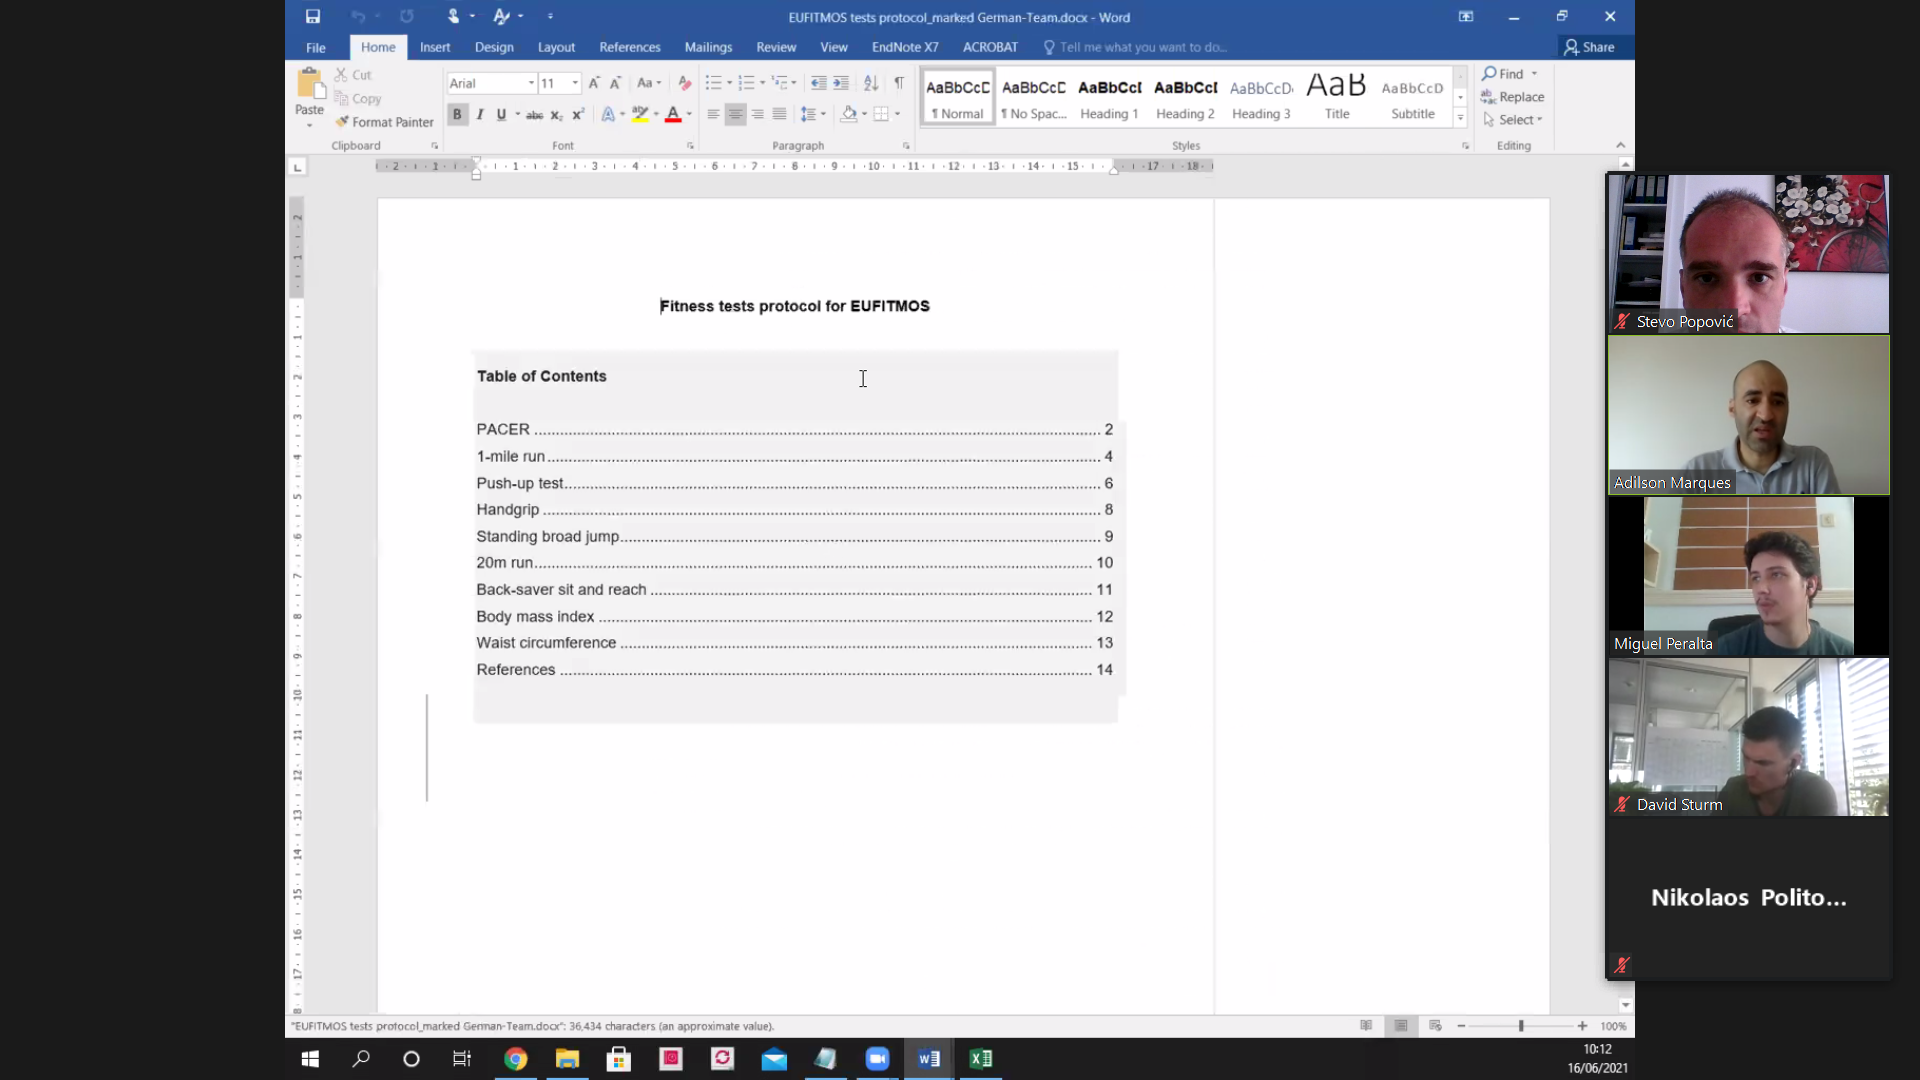Click the Cut button
1920x1080 pixels.
tap(353, 75)
